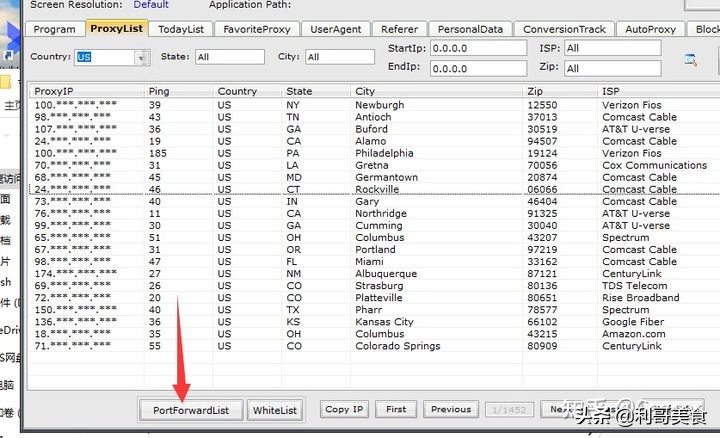Sort by City column header
Screen dimensions: 720x438
437,91
